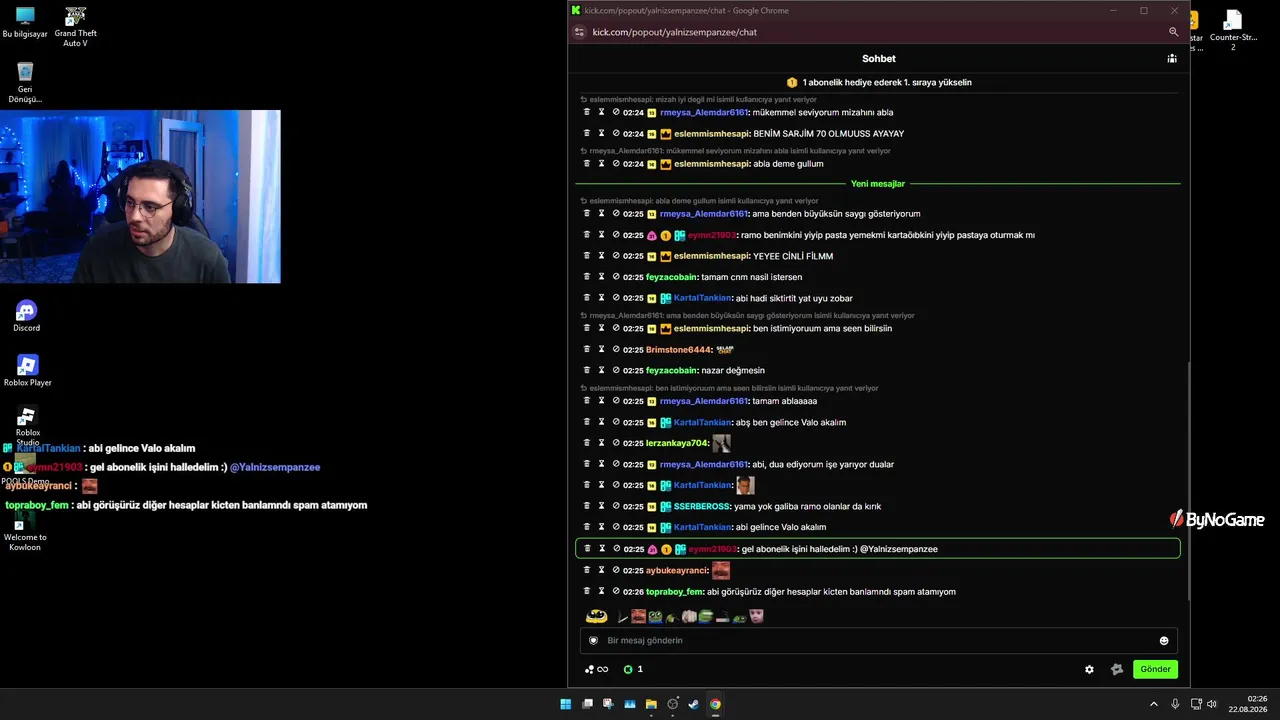Screen dimensions: 1280x720
Task: Open Brimstone6444's username in chat
Action: coord(678,350)
